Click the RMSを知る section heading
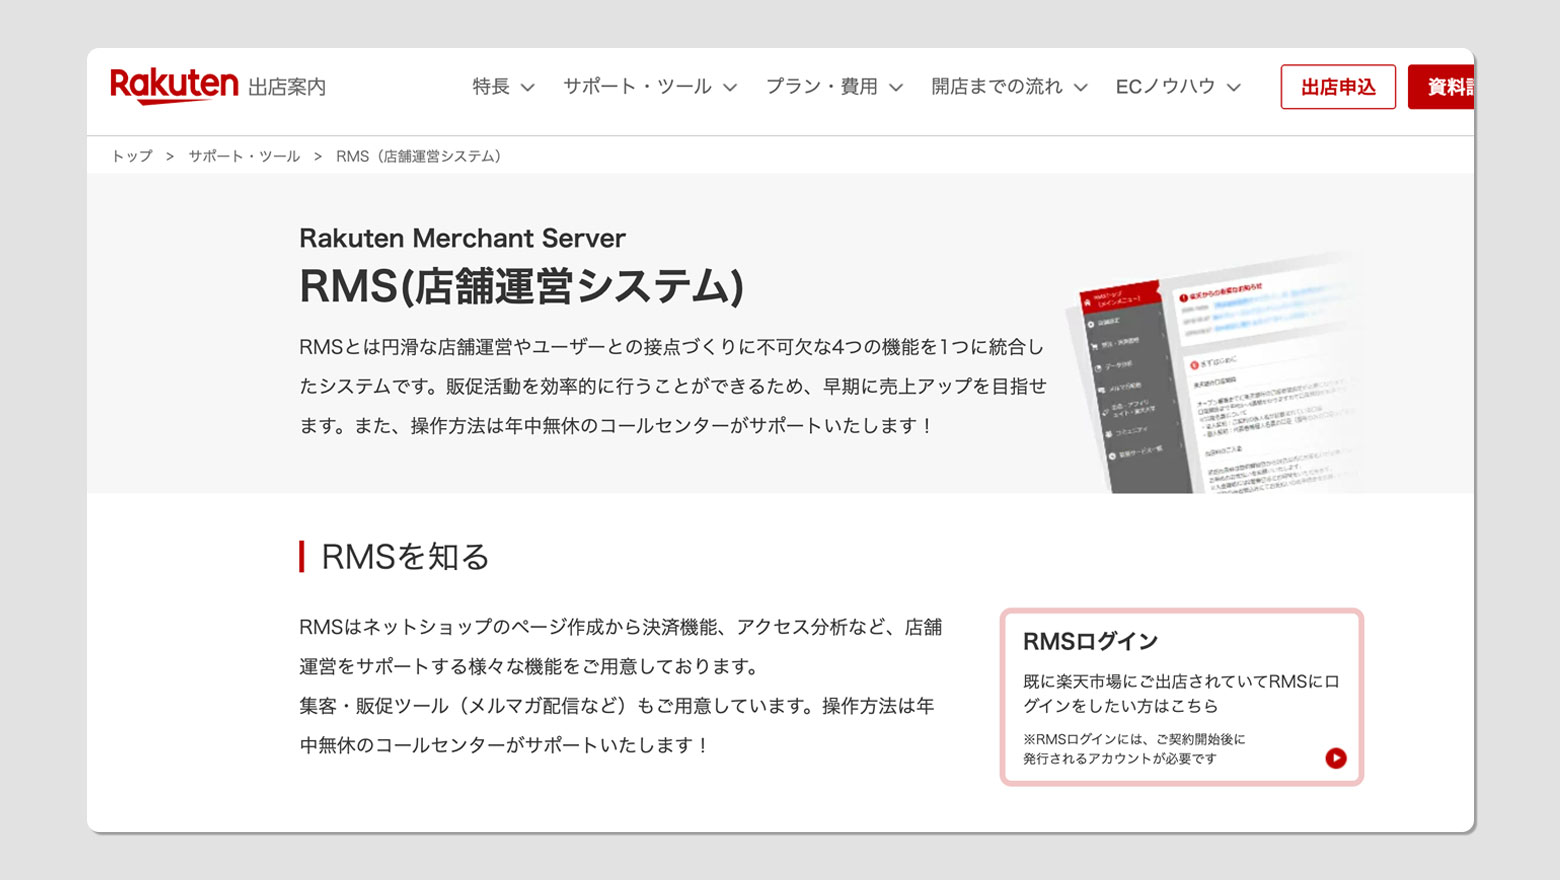This screenshot has height=880, width=1560. 405,556
